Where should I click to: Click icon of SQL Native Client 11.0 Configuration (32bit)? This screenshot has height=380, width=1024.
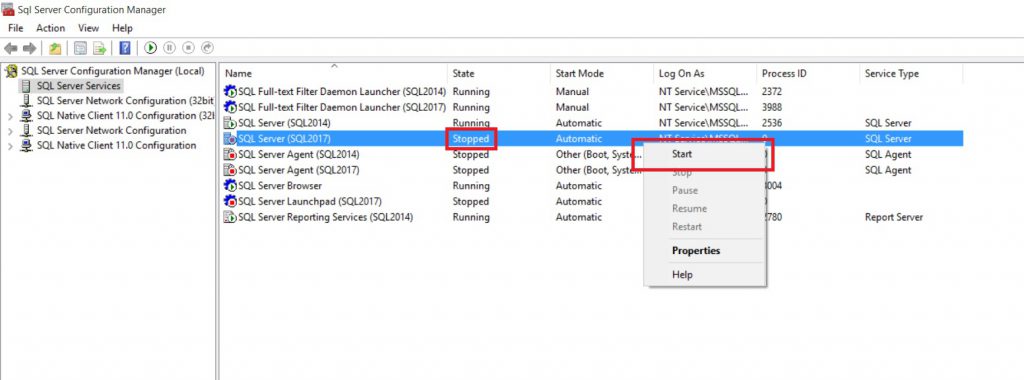(26, 116)
